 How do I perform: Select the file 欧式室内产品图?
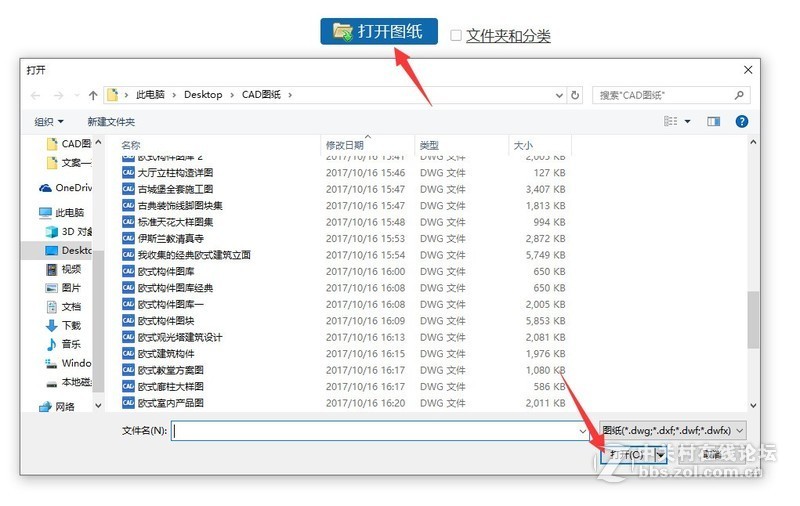(x=170, y=403)
